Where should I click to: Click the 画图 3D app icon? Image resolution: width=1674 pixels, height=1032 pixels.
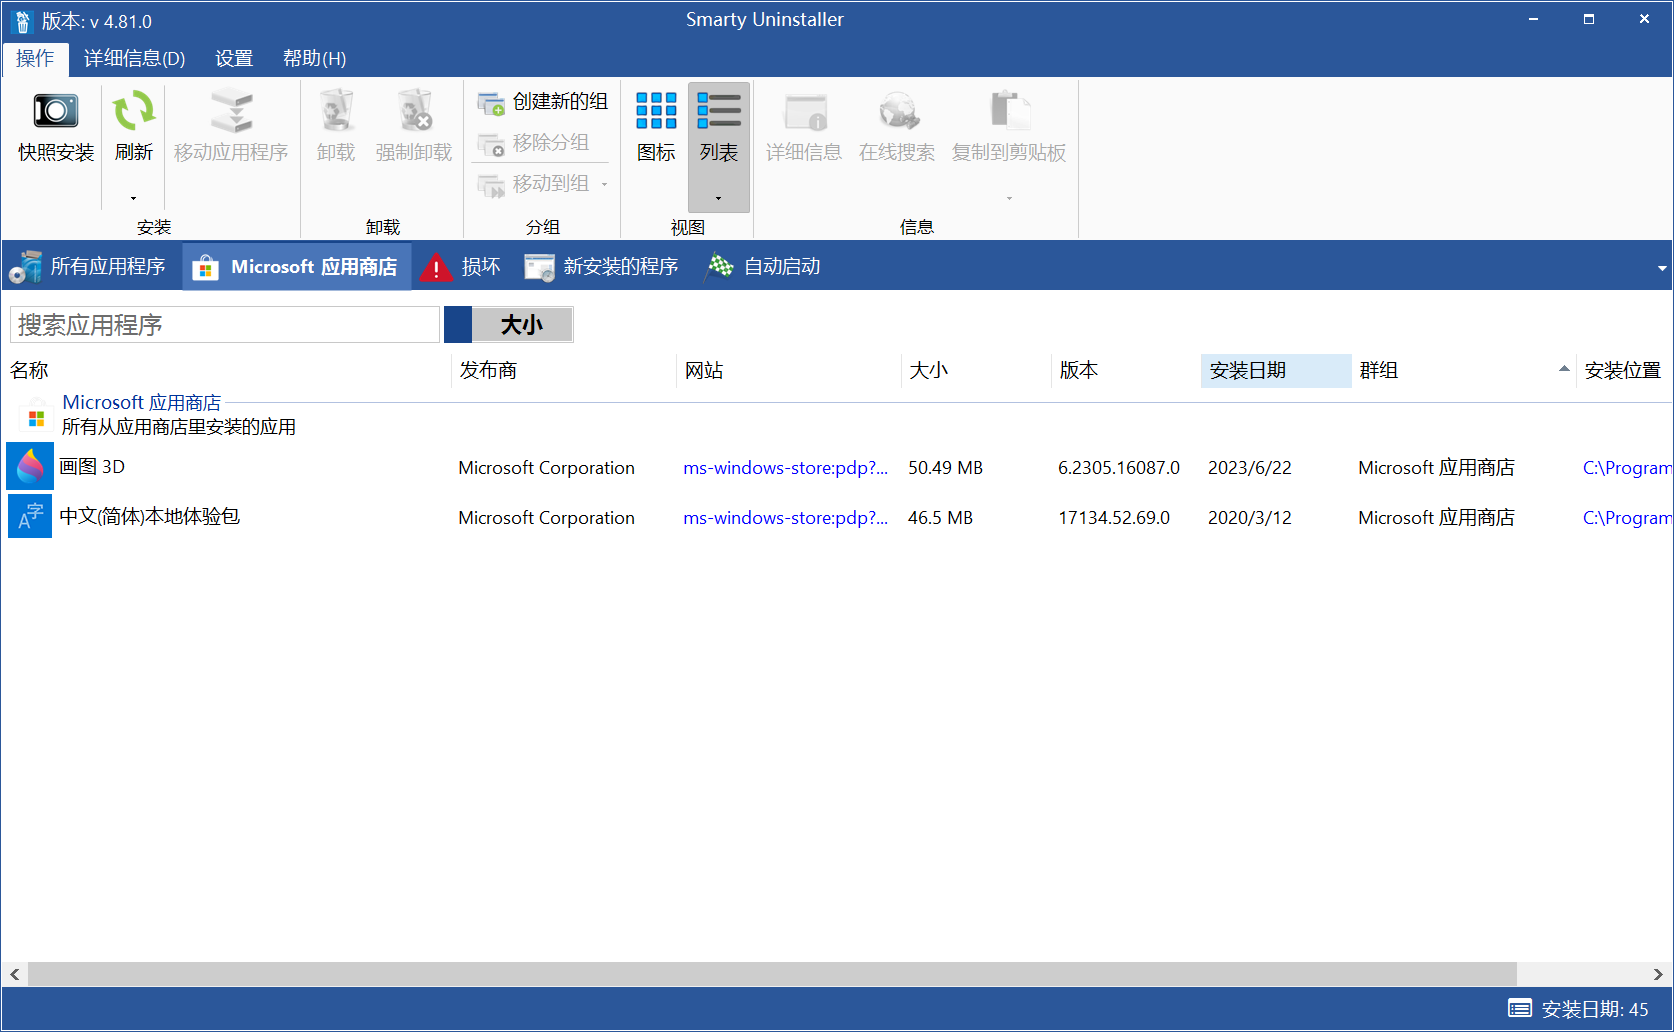point(30,467)
